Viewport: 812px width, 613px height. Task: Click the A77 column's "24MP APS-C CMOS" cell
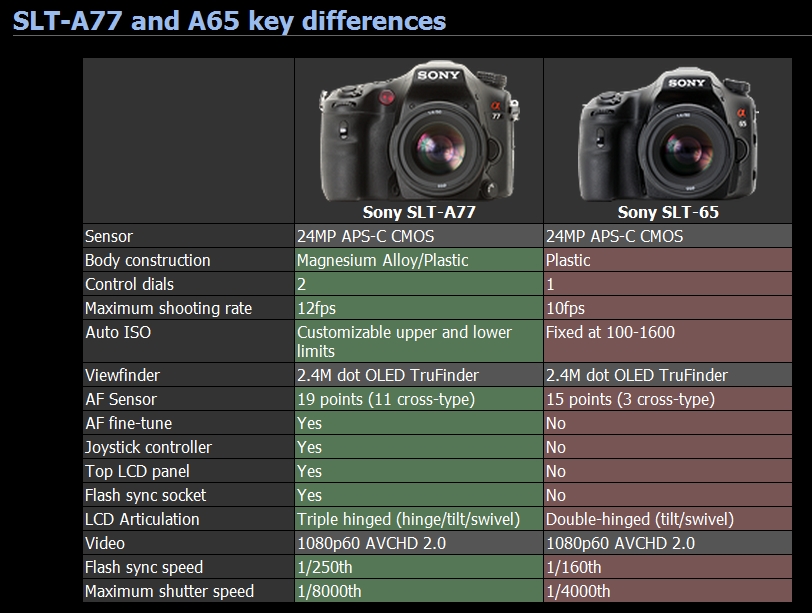click(x=419, y=236)
